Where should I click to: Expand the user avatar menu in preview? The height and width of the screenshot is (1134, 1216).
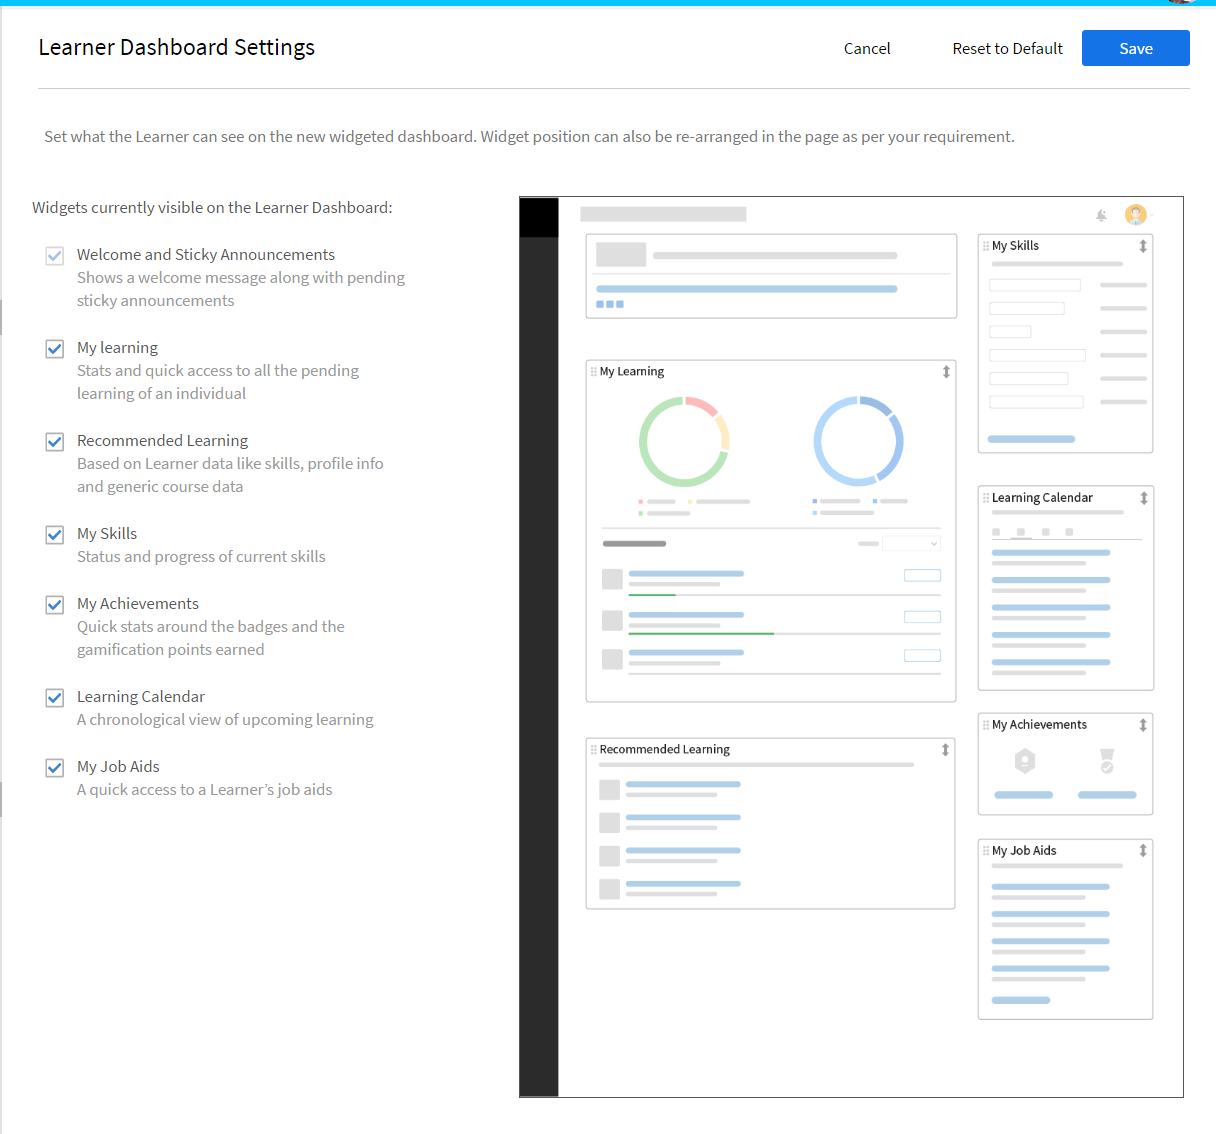click(1137, 215)
